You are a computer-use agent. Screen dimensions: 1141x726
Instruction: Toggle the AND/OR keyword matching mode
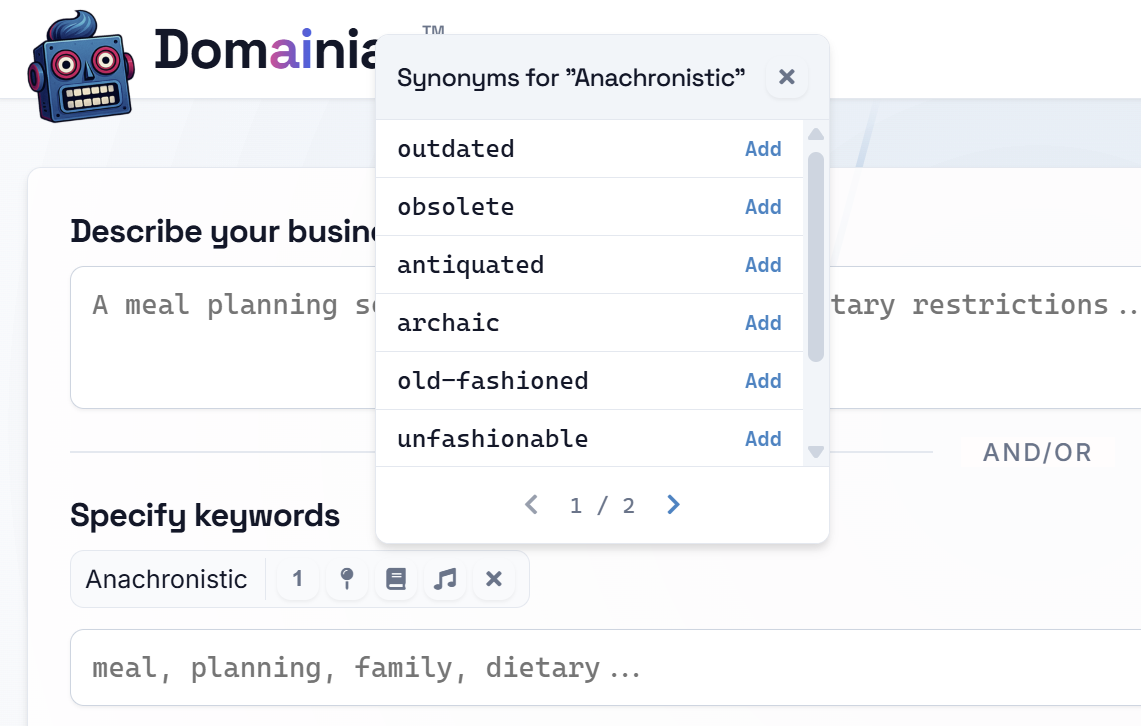pyautogui.click(x=1037, y=452)
